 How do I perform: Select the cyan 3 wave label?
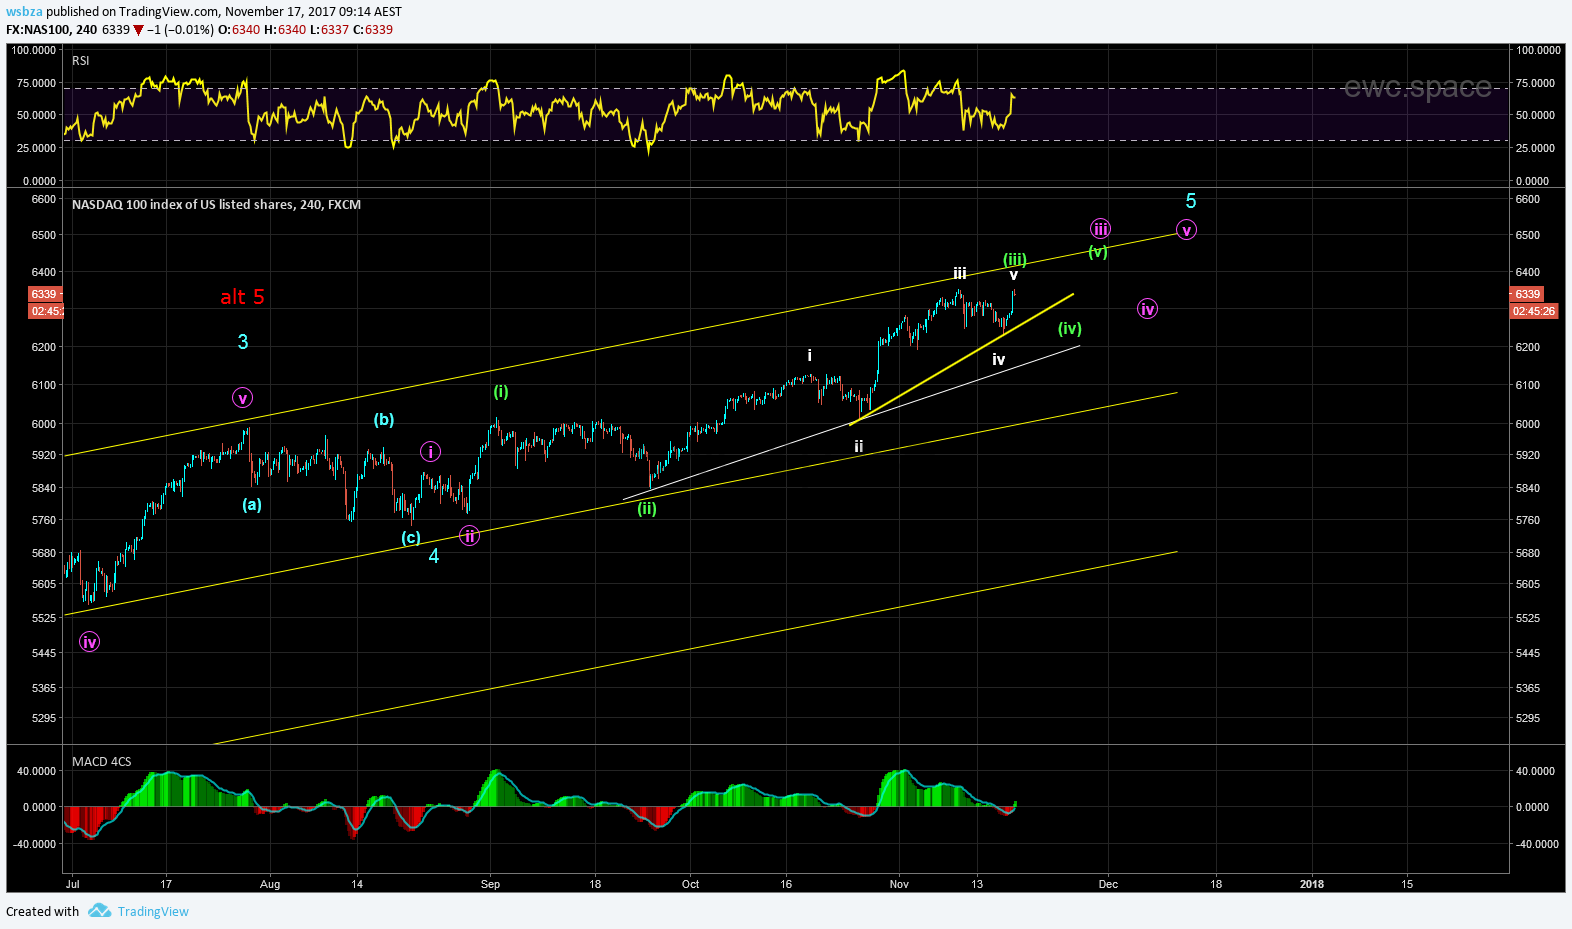[242, 342]
